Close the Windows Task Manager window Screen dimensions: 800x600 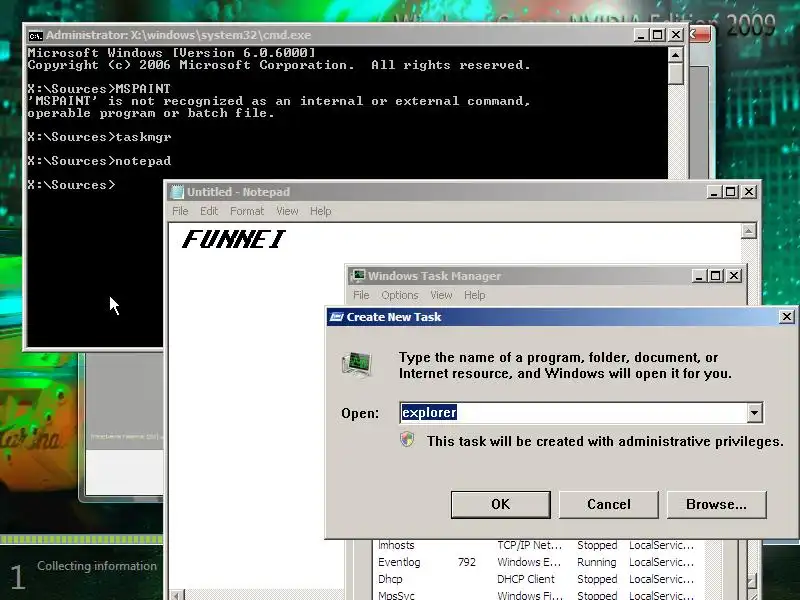pyautogui.click(x=734, y=276)
